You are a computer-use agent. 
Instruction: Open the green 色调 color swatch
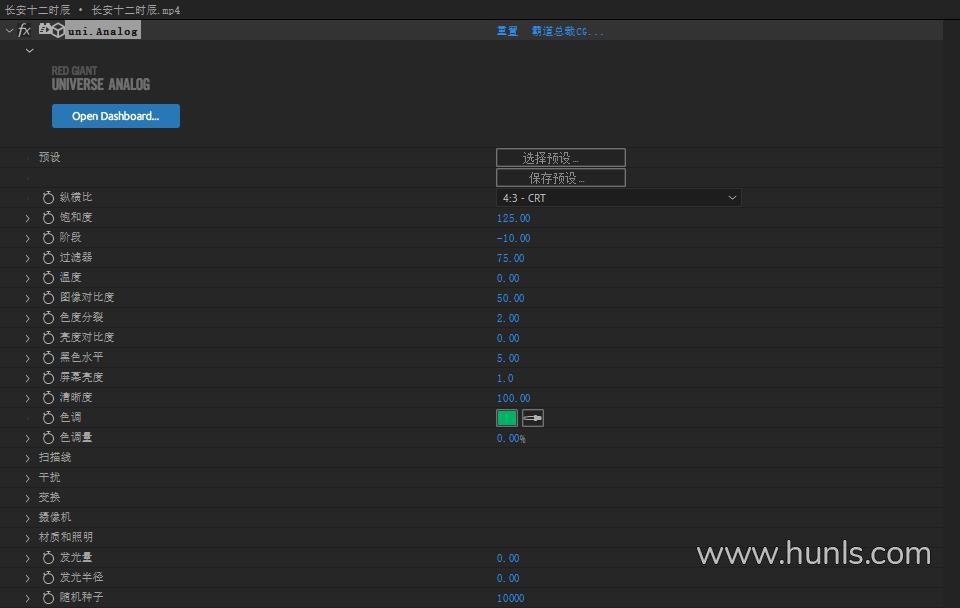point(507,418)
